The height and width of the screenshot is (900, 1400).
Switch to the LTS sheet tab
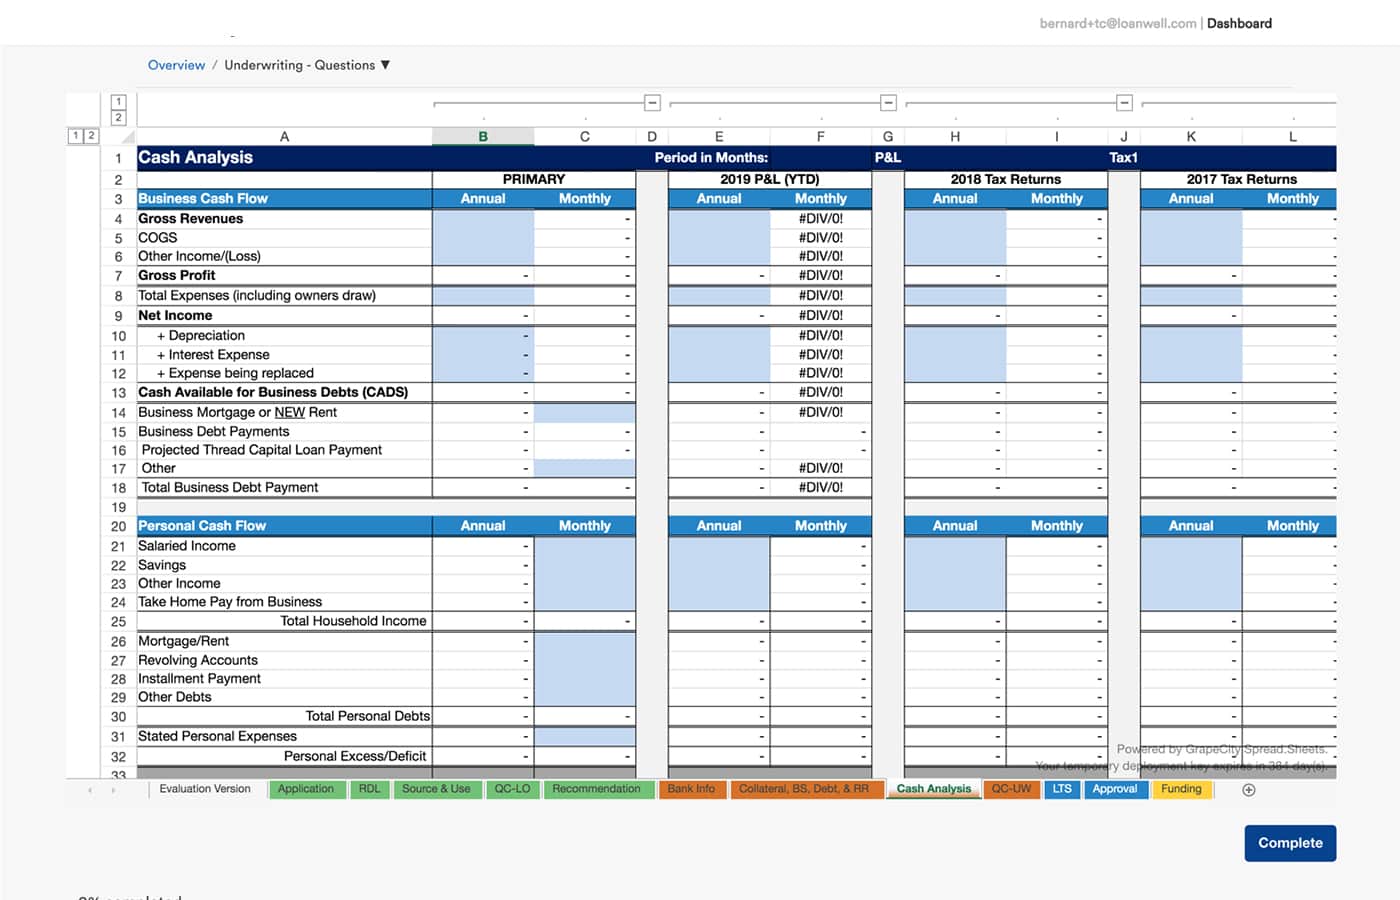[1062, 789]
